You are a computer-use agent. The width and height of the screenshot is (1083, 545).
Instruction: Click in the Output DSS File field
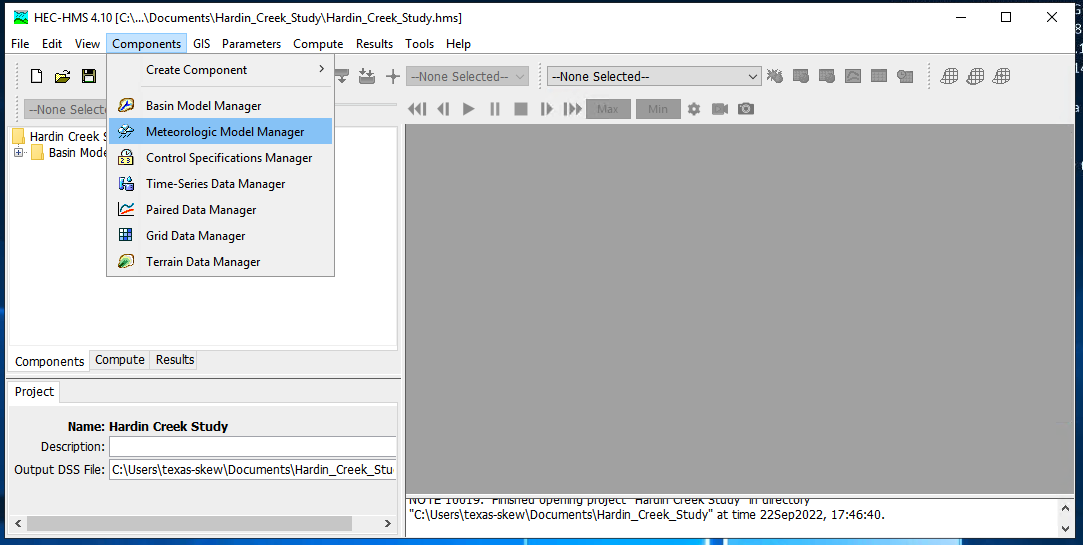[x=253, y=470]
